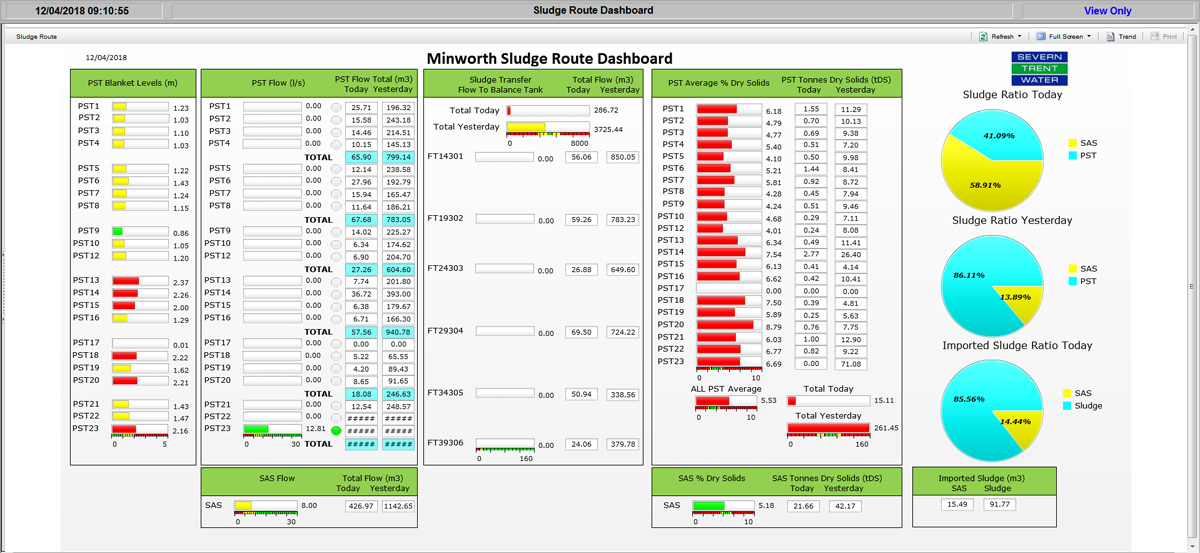1200x553 pixels.
Task: Click the PST23 blanket level gauge bar
Action: tap(138, 429)
